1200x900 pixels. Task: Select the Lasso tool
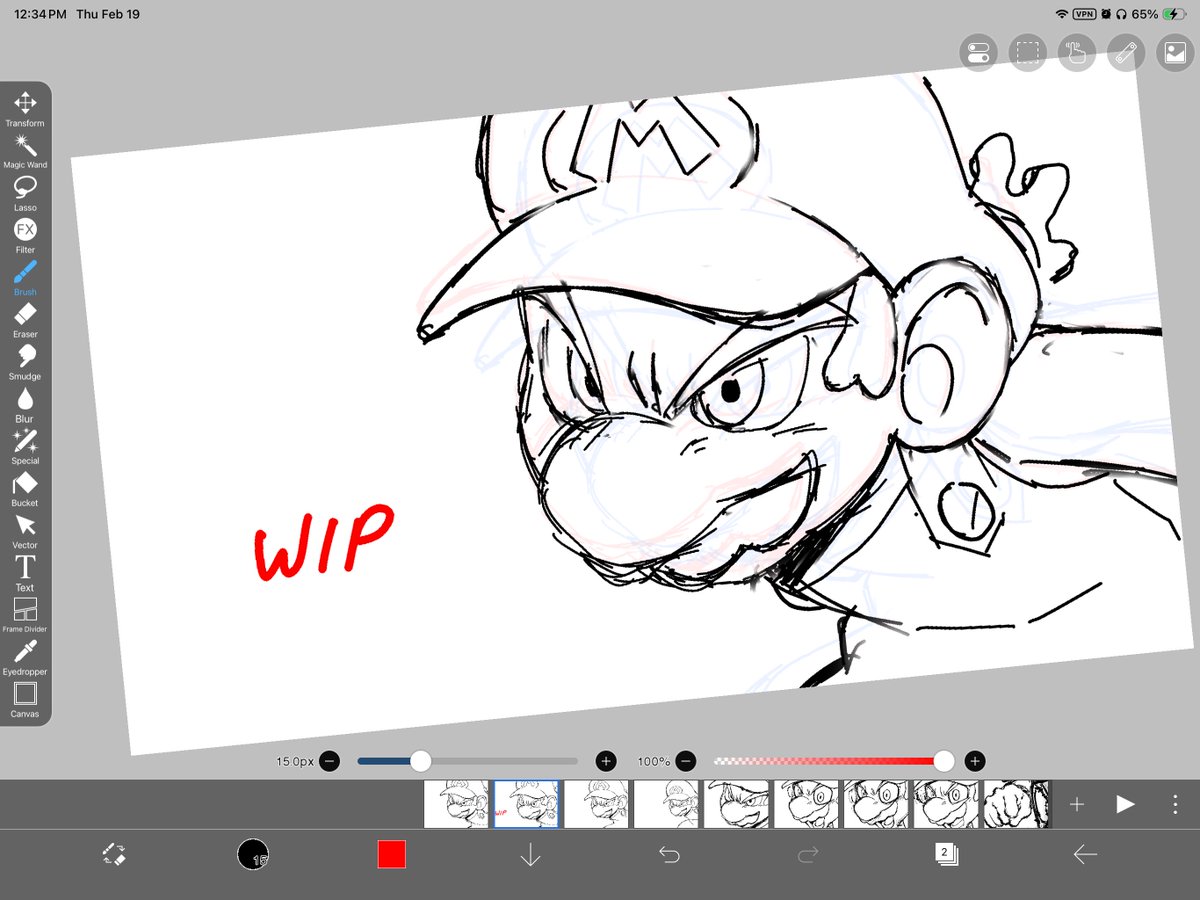(x=25, y=193)
